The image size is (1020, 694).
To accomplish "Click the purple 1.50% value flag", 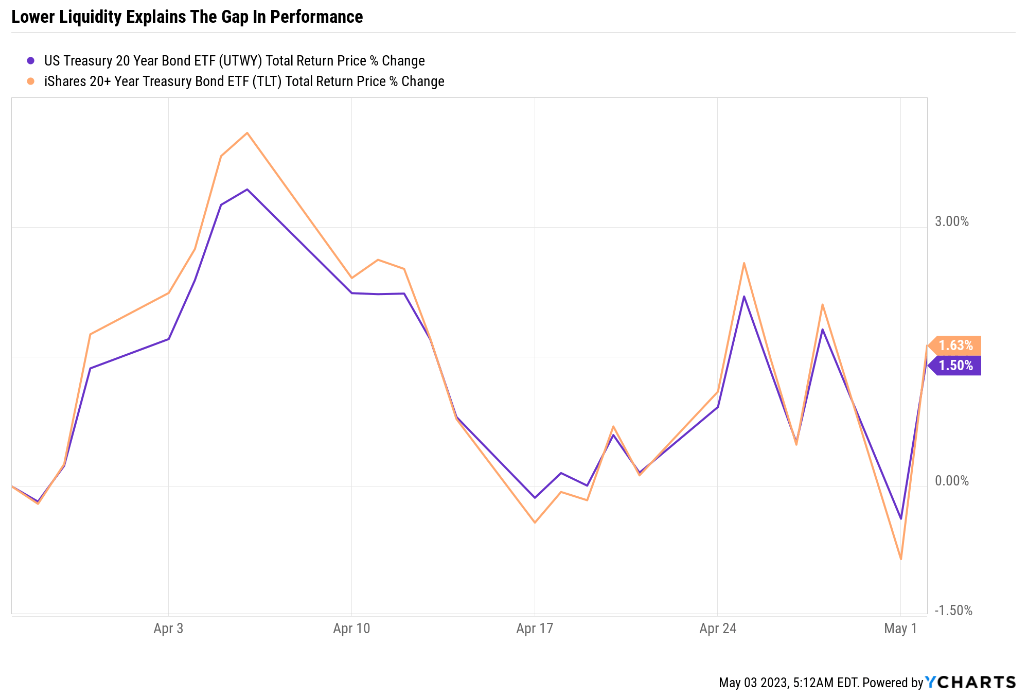I will tap(954, 366).
